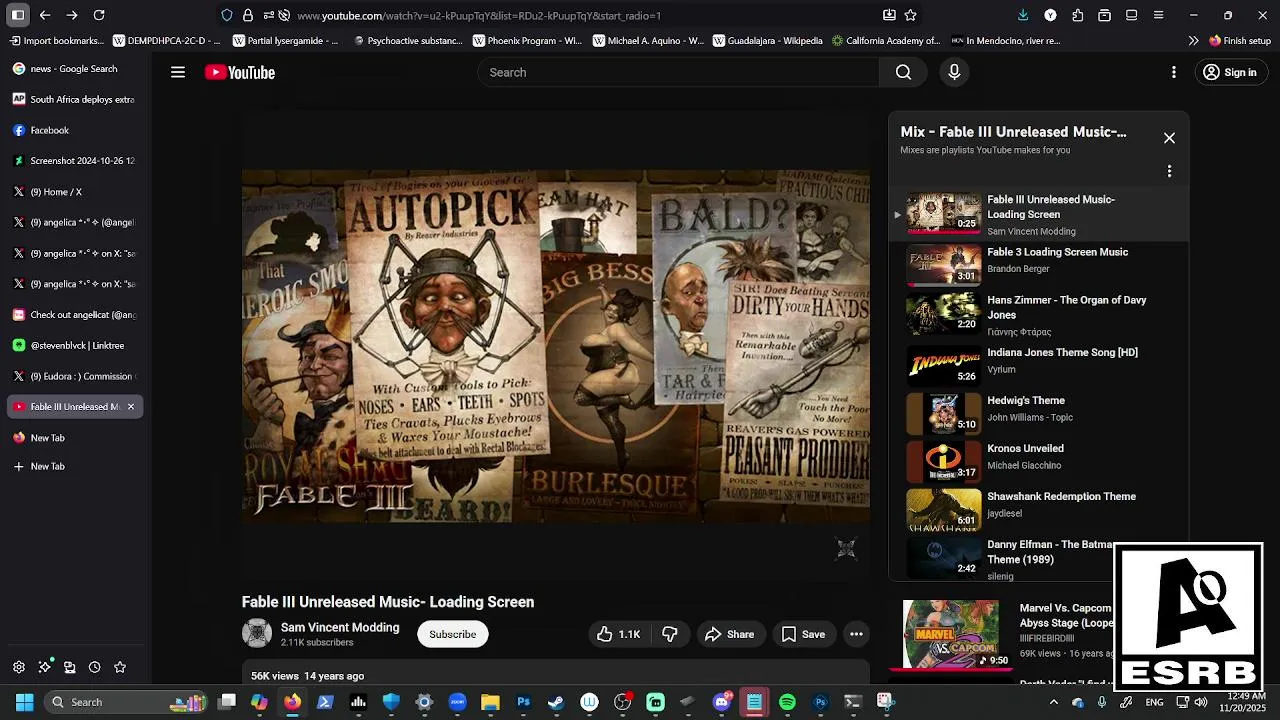This screenshot has height=720, width=1280.
Task: Open California Academy of bookmark
Action: (x=886, y=41)
